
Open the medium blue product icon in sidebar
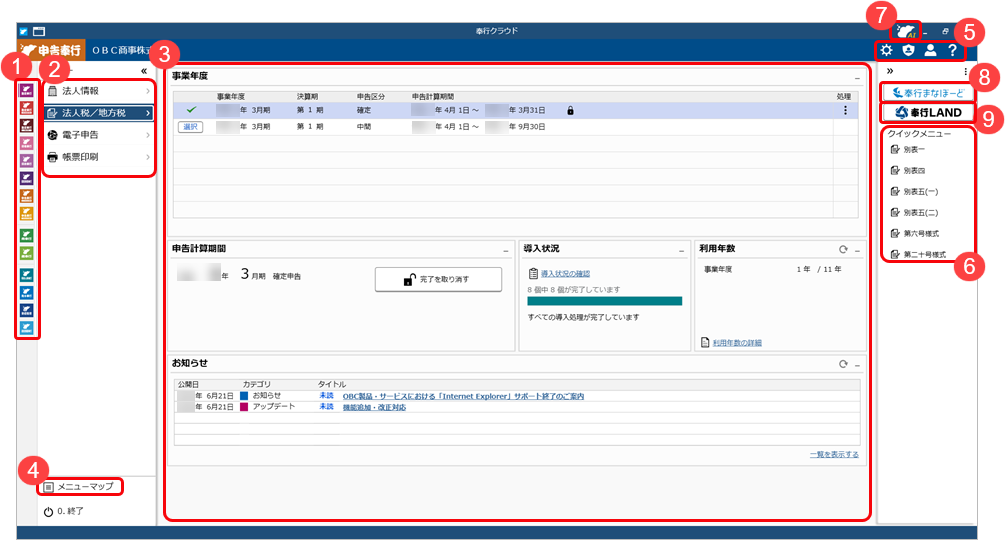pyautogui.click(x=26, y=293)
